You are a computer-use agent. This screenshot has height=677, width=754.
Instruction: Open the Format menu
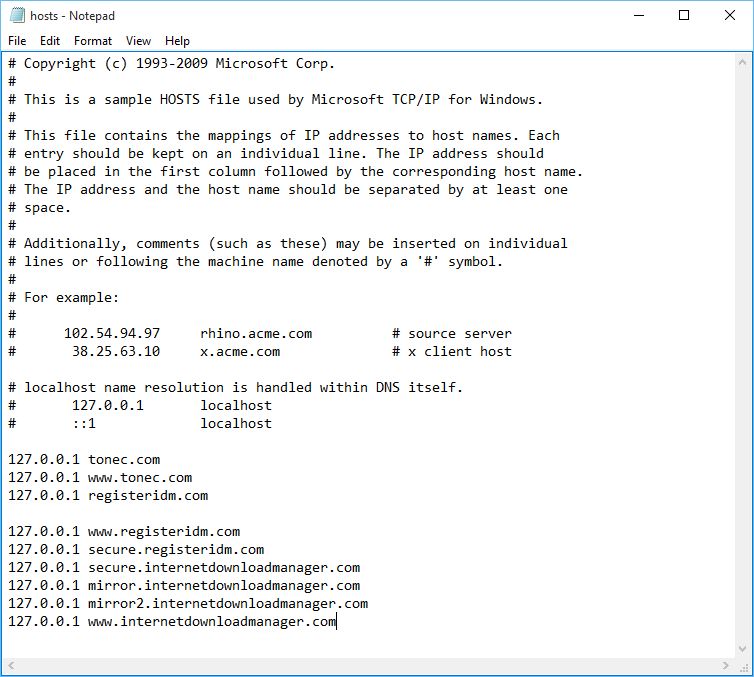click(93, 41)
